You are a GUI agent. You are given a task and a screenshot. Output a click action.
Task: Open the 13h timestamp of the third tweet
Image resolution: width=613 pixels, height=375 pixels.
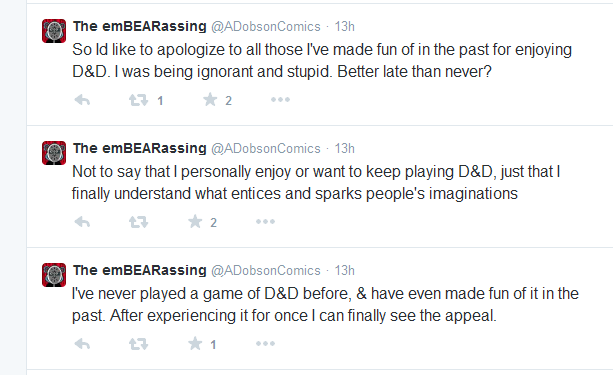click(344, 271)
